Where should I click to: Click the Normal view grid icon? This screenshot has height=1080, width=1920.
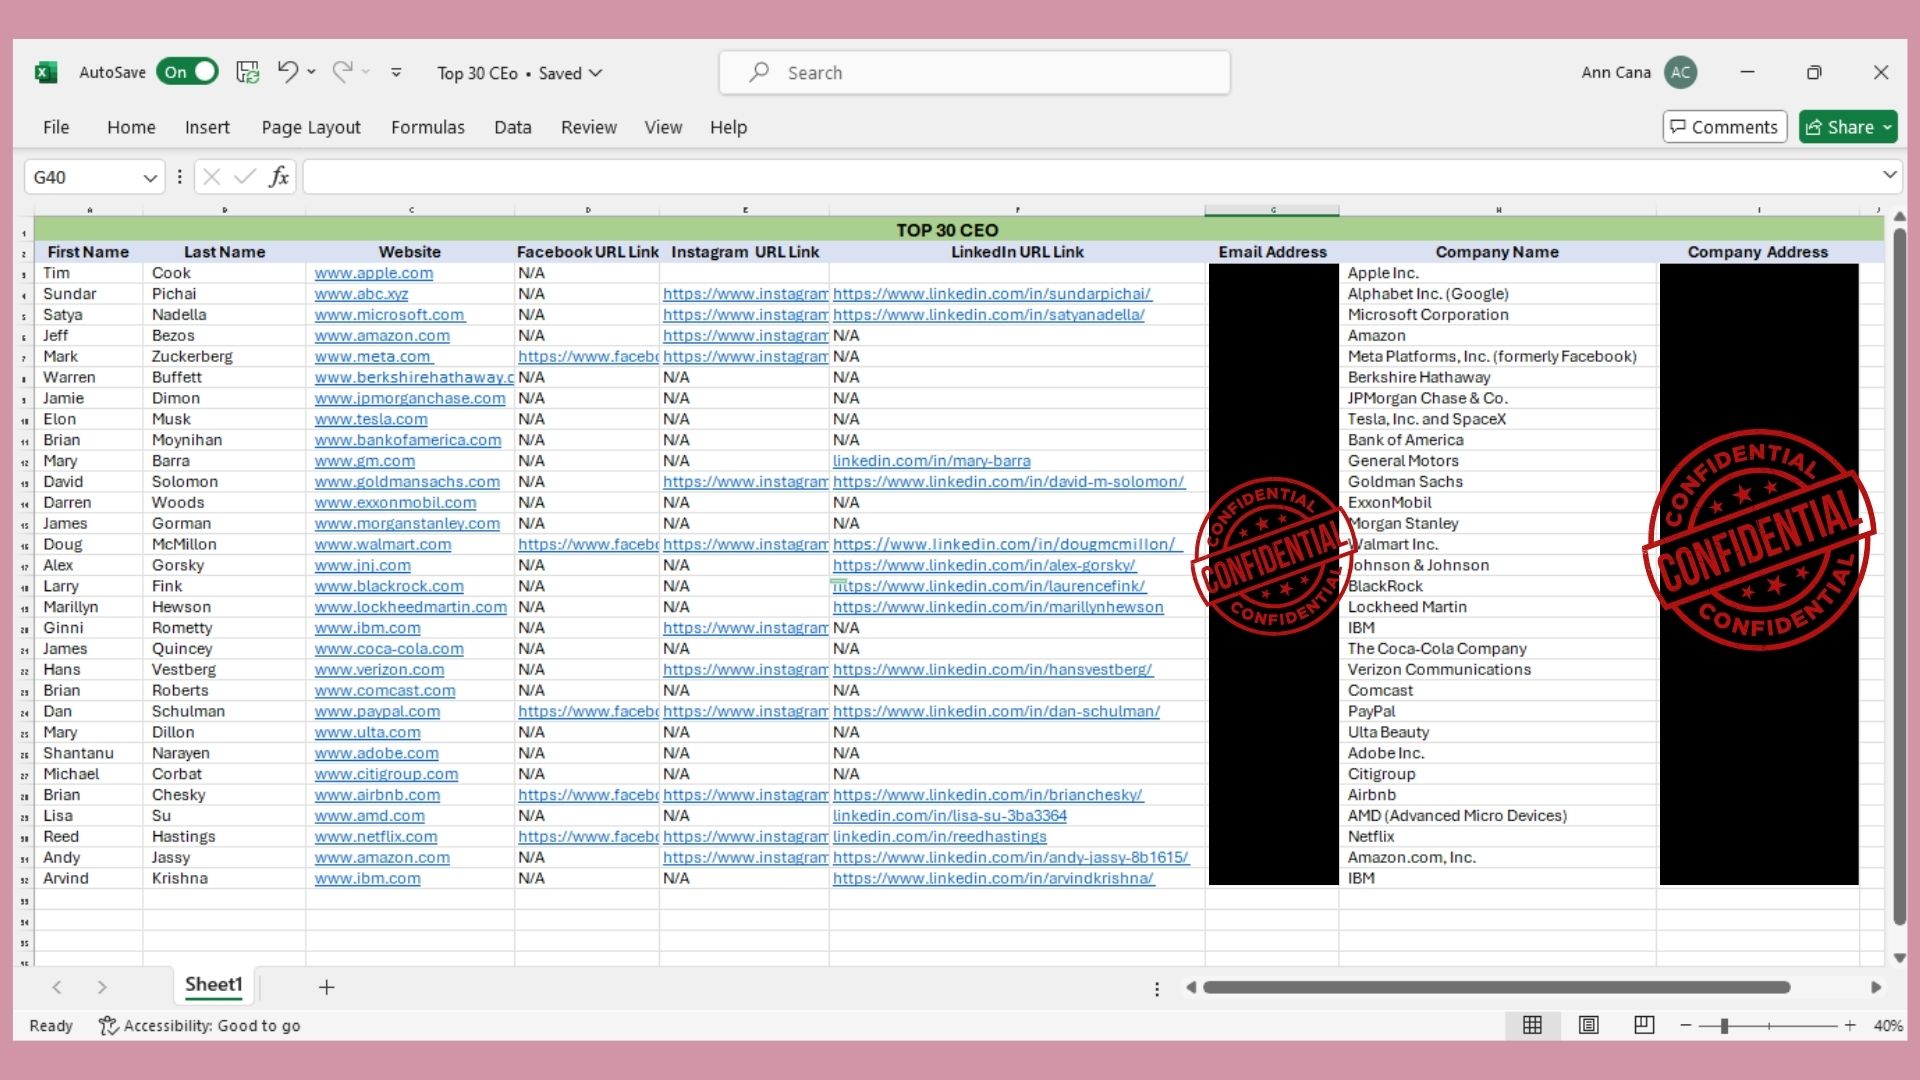(1532, 1025)
